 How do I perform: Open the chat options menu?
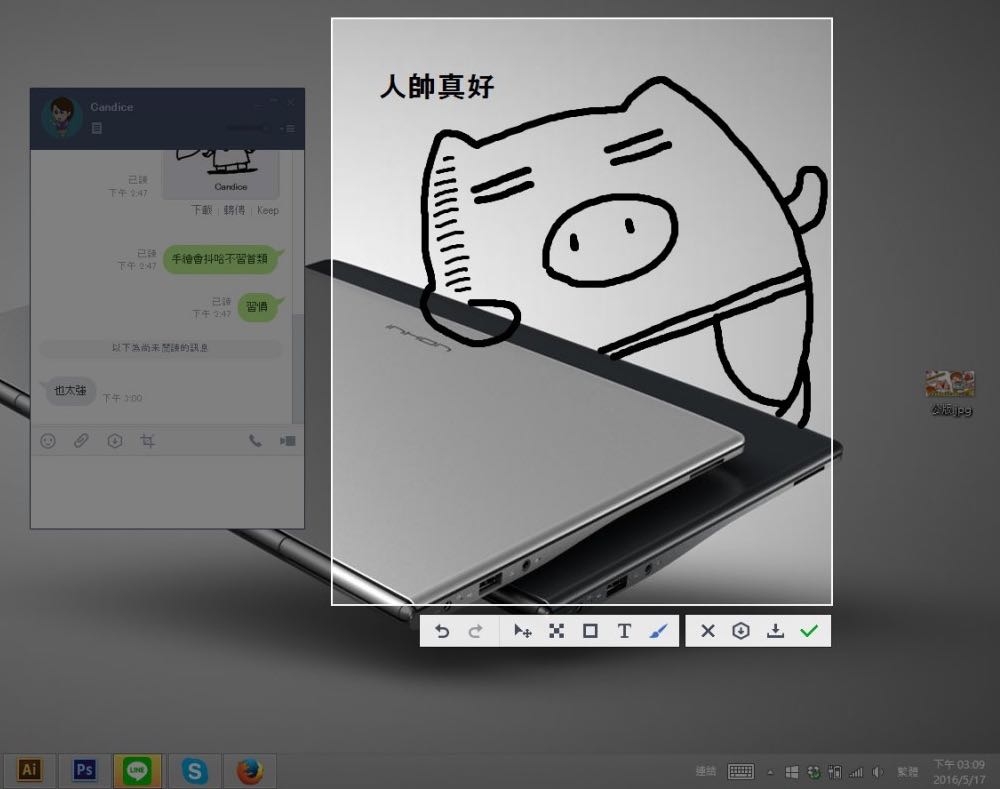click(288, 128)
